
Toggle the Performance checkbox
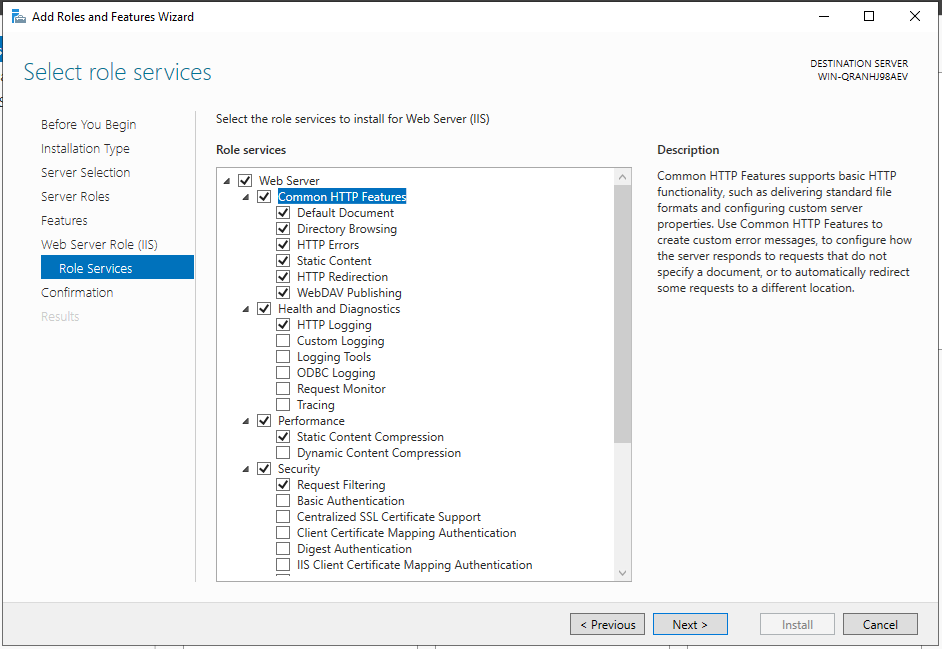pos(264,421)
